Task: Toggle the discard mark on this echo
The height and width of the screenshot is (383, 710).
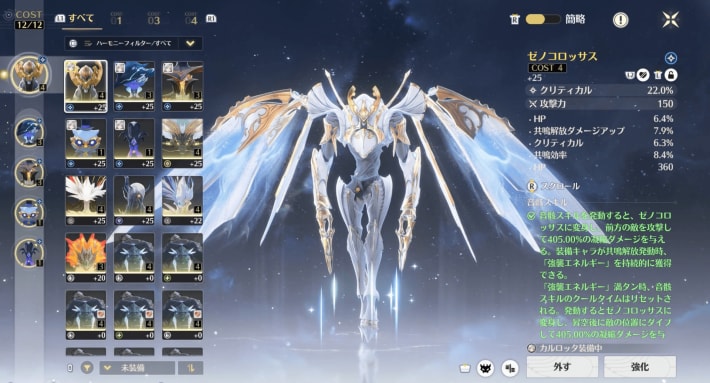Action: [643, 75]
